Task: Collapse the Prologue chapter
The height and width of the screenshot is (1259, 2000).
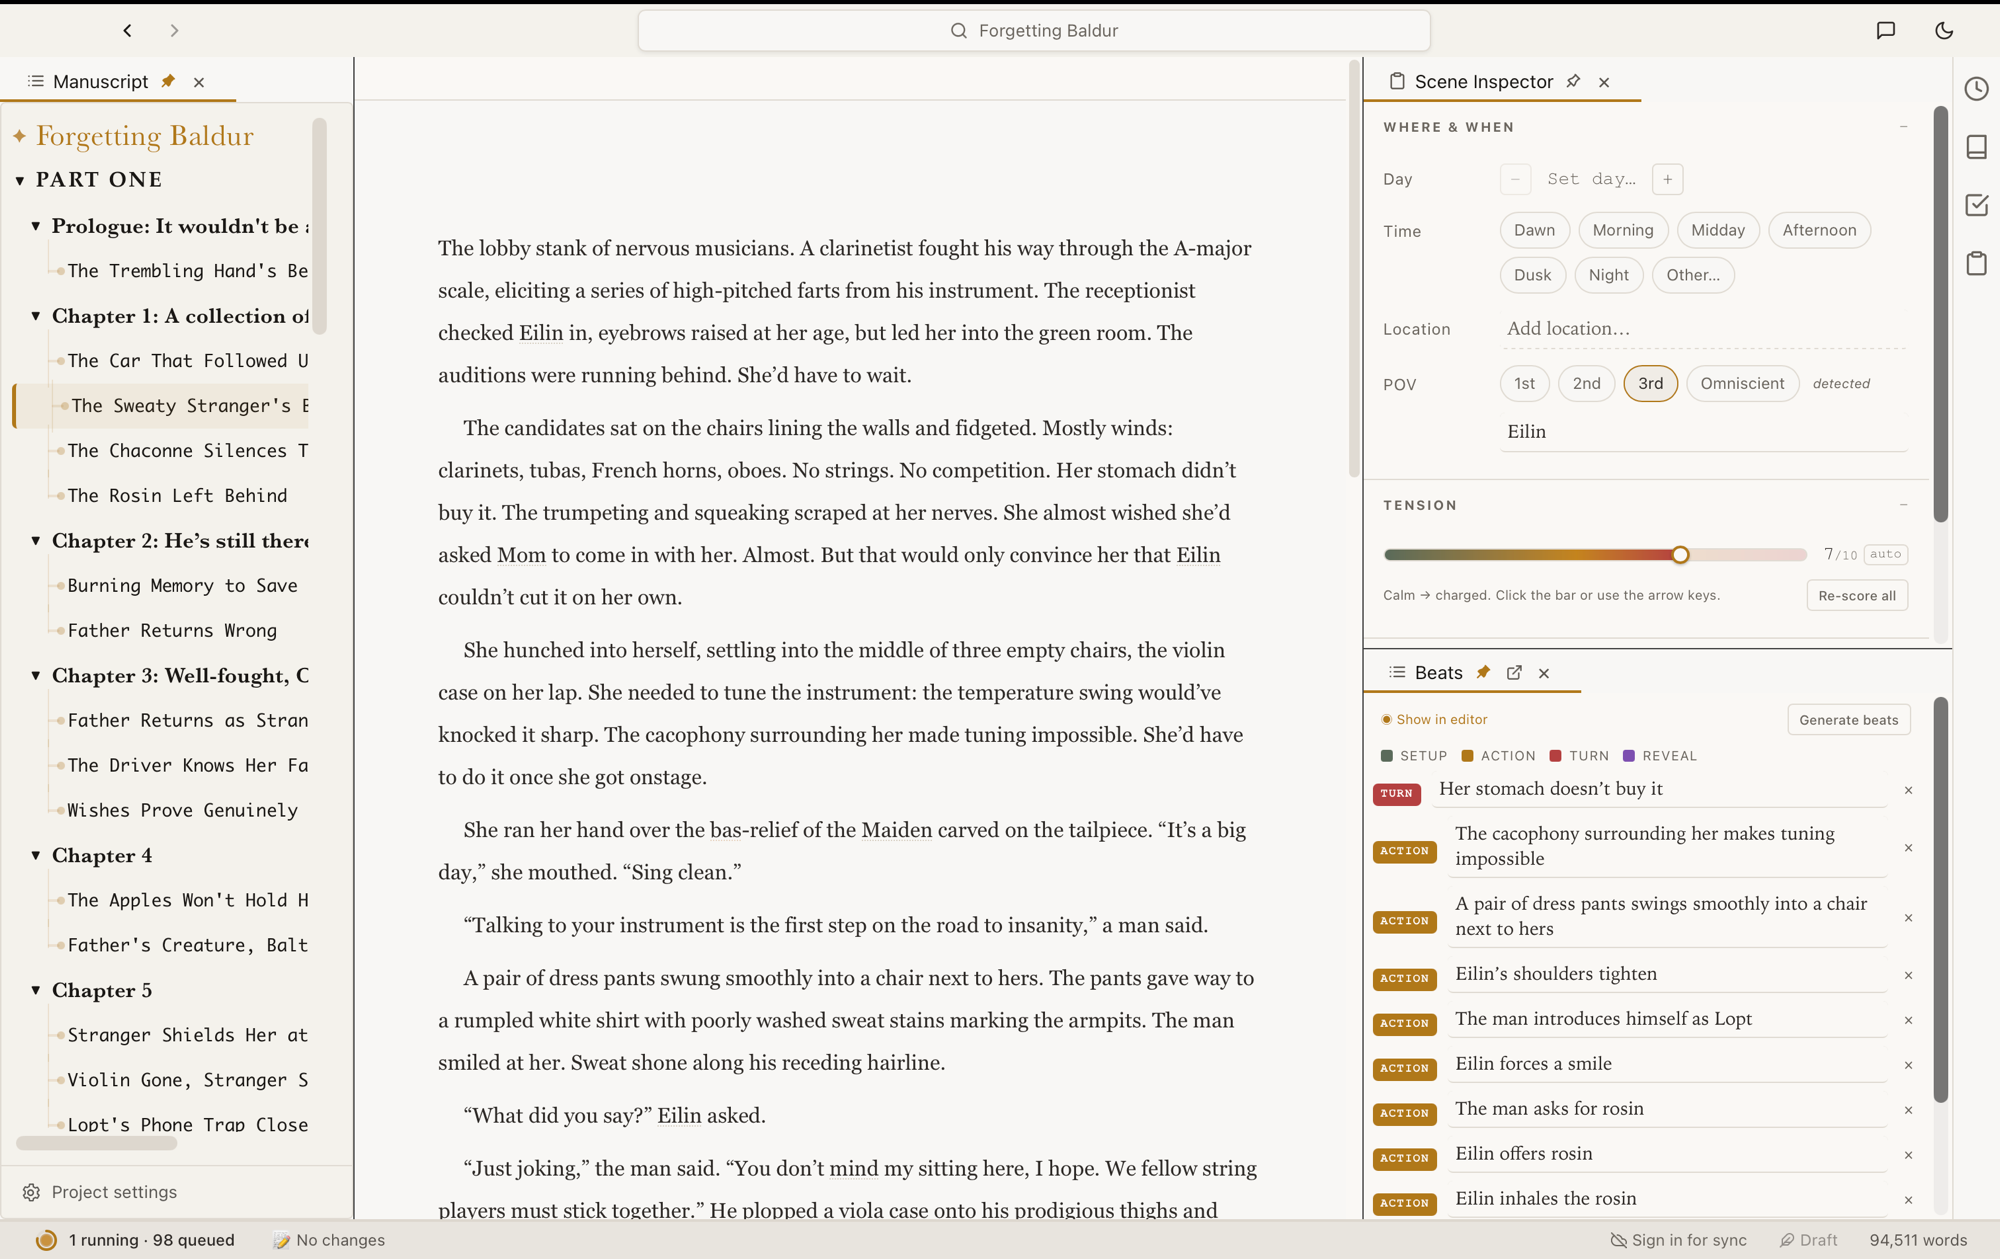Action: pos(36,226)
